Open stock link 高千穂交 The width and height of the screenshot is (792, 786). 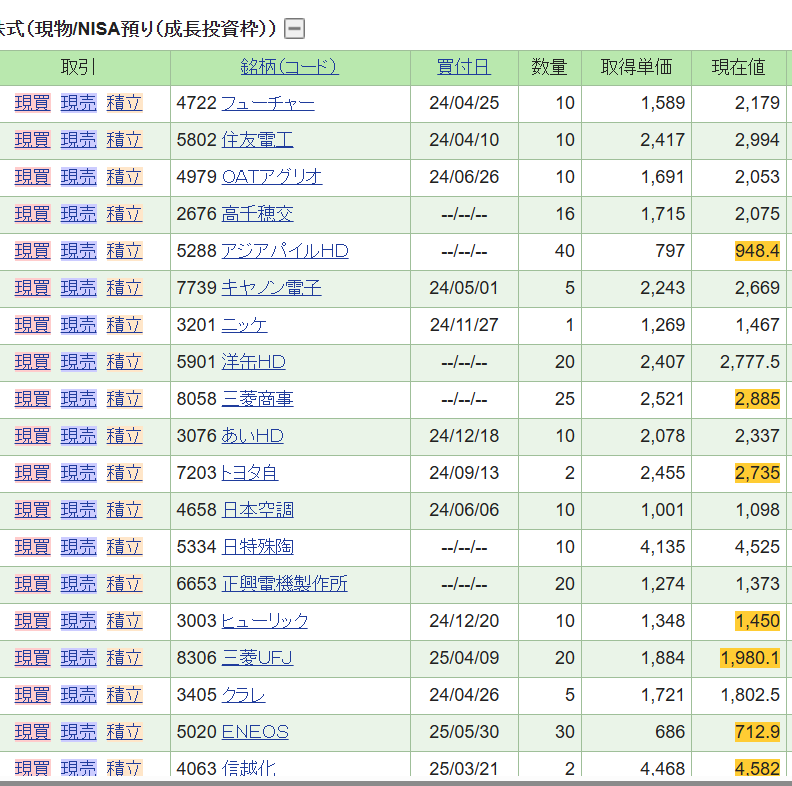click(x=258, y=214)
